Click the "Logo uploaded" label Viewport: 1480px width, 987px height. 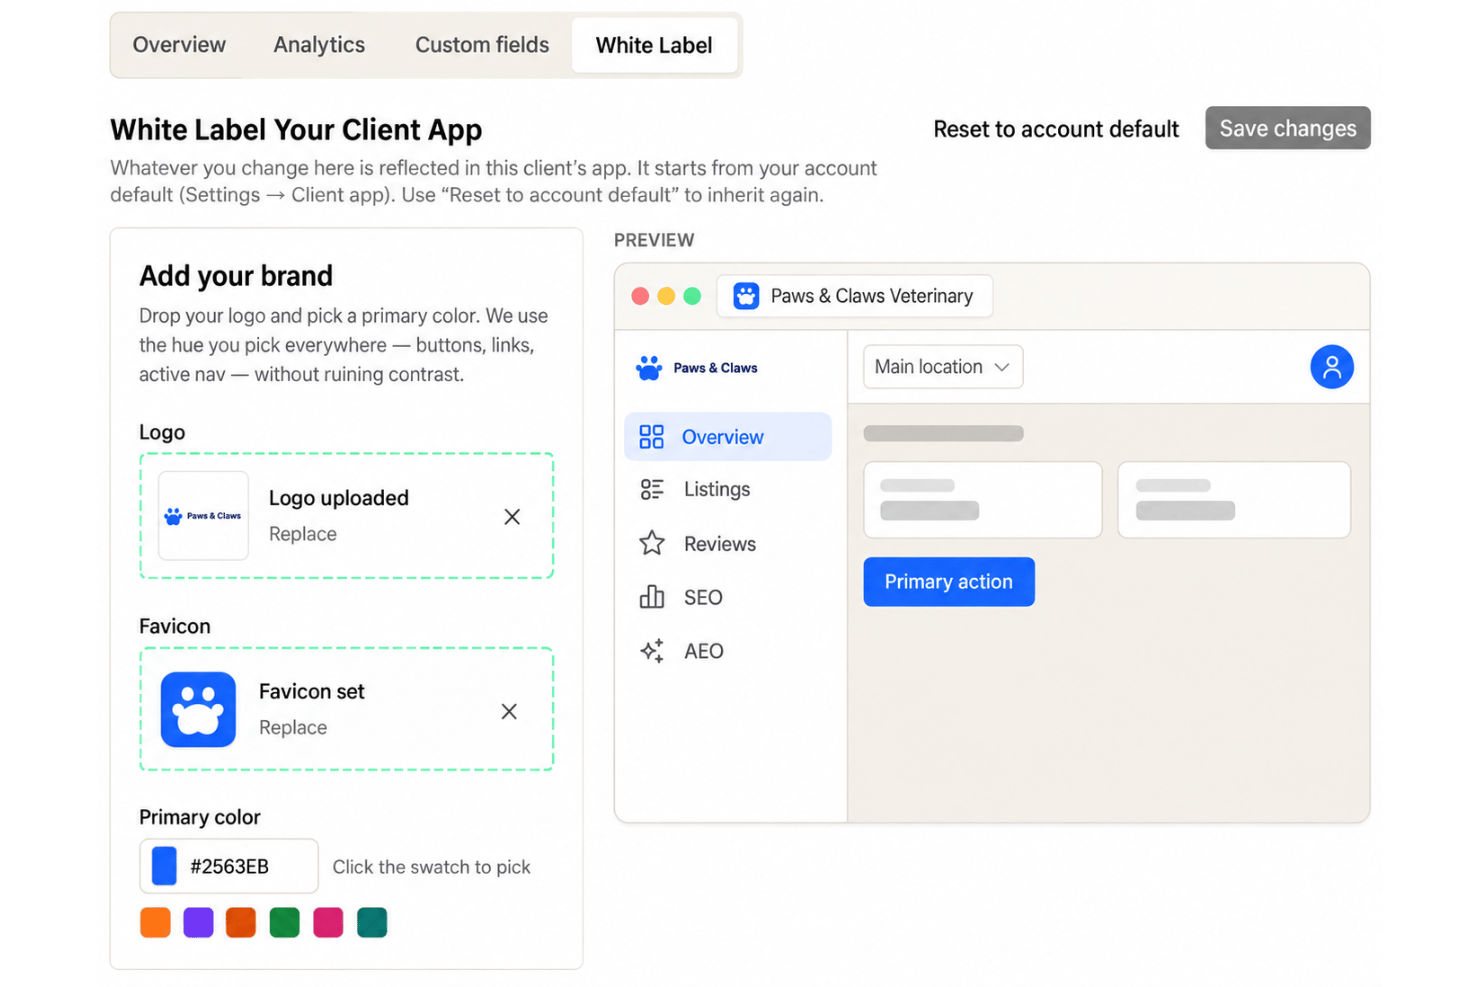click(339, 498)
